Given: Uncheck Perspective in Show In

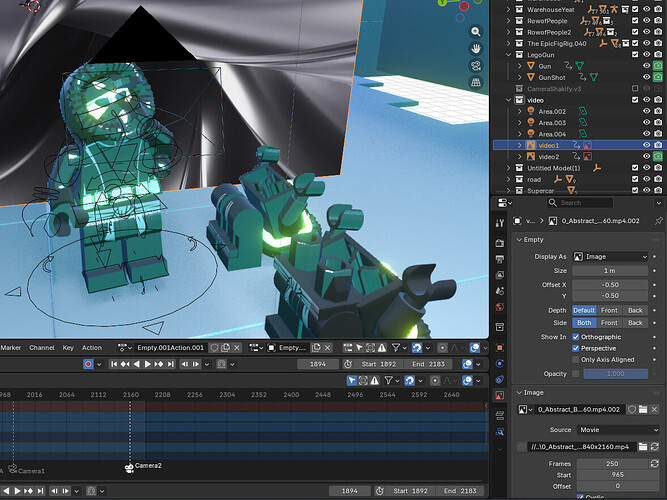Looking at the screenshot, I should click(576, 348).
